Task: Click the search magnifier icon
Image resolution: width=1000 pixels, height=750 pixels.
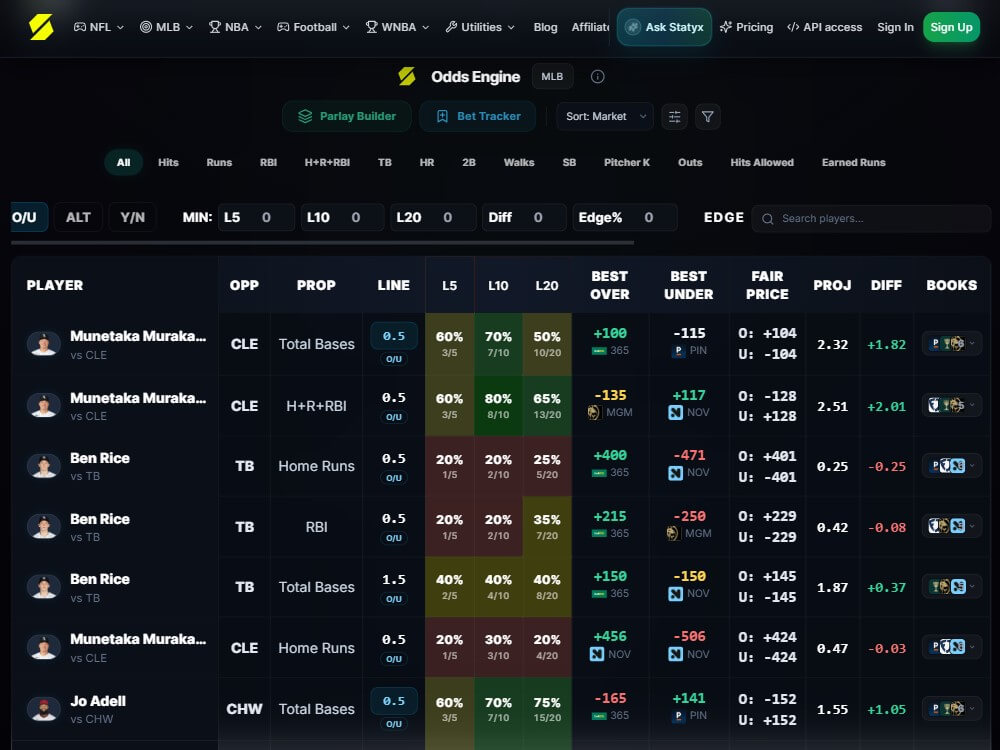Action: pos(768,219)
